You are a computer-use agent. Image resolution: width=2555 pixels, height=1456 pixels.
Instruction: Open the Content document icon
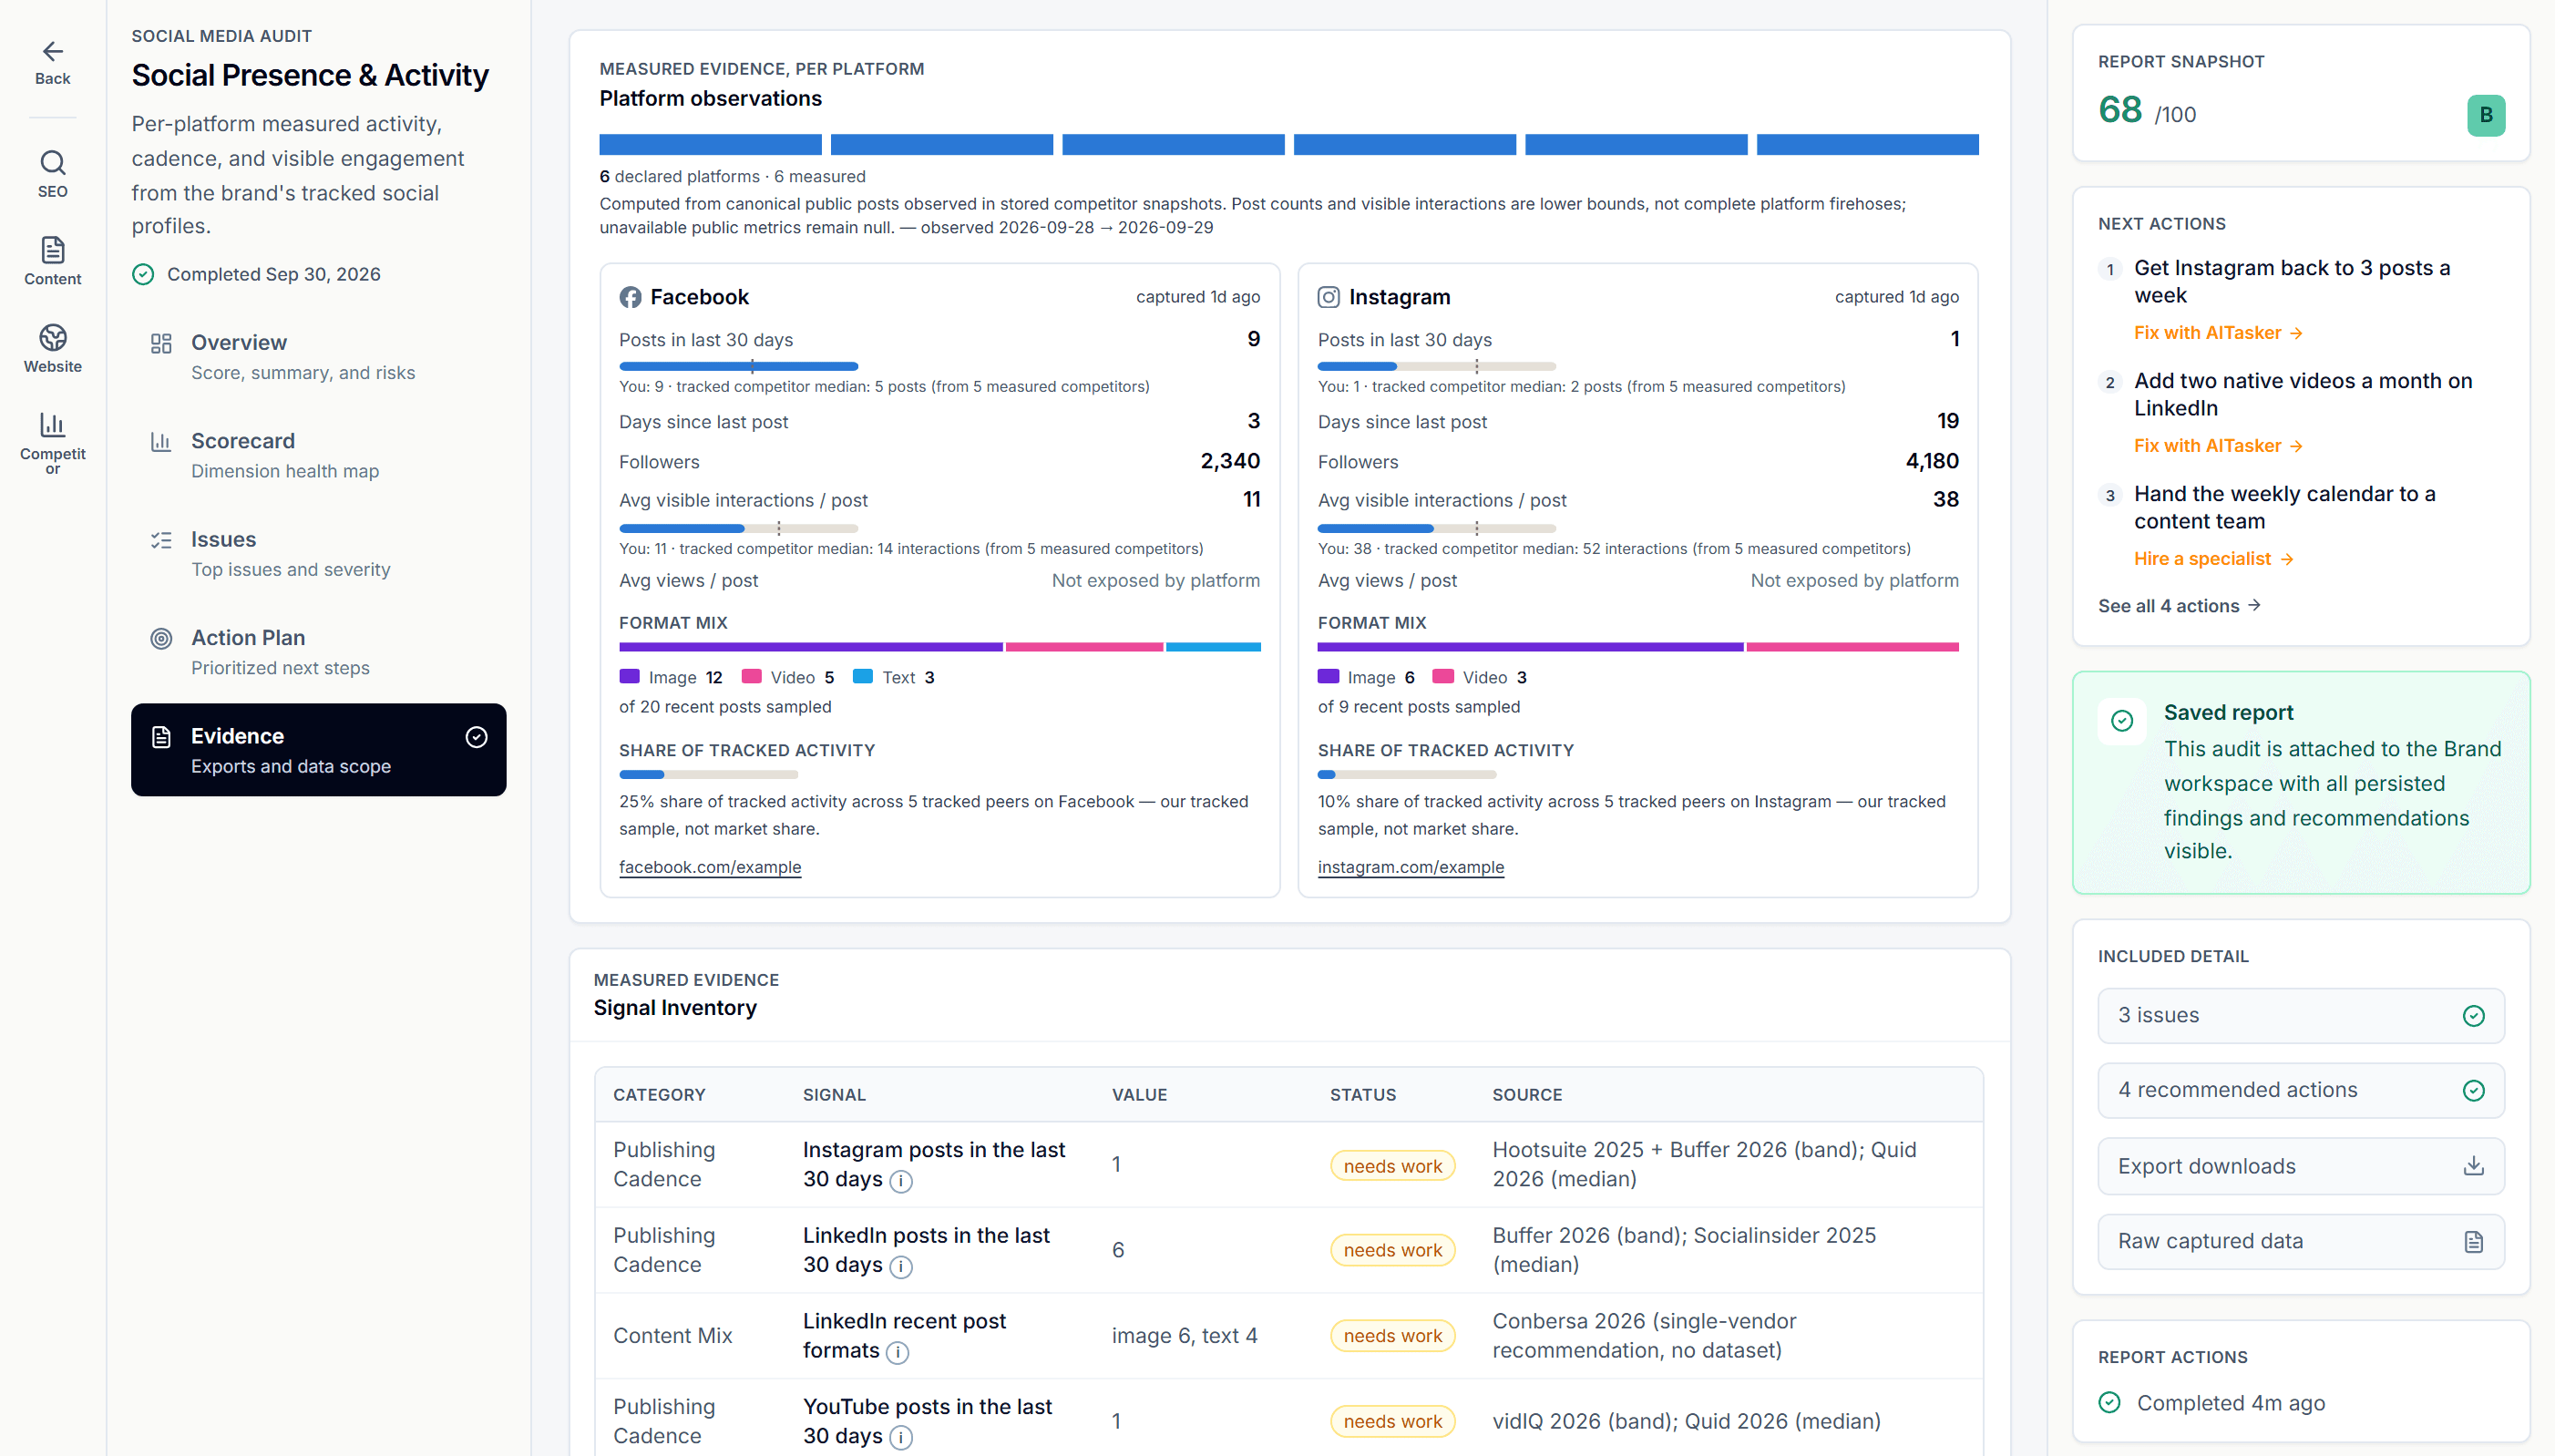coord(52,250)
